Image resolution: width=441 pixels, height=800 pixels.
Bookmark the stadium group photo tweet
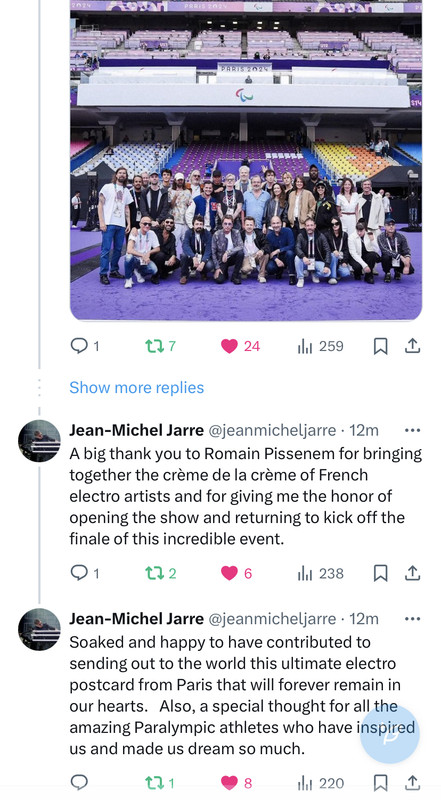click(380, 346)
